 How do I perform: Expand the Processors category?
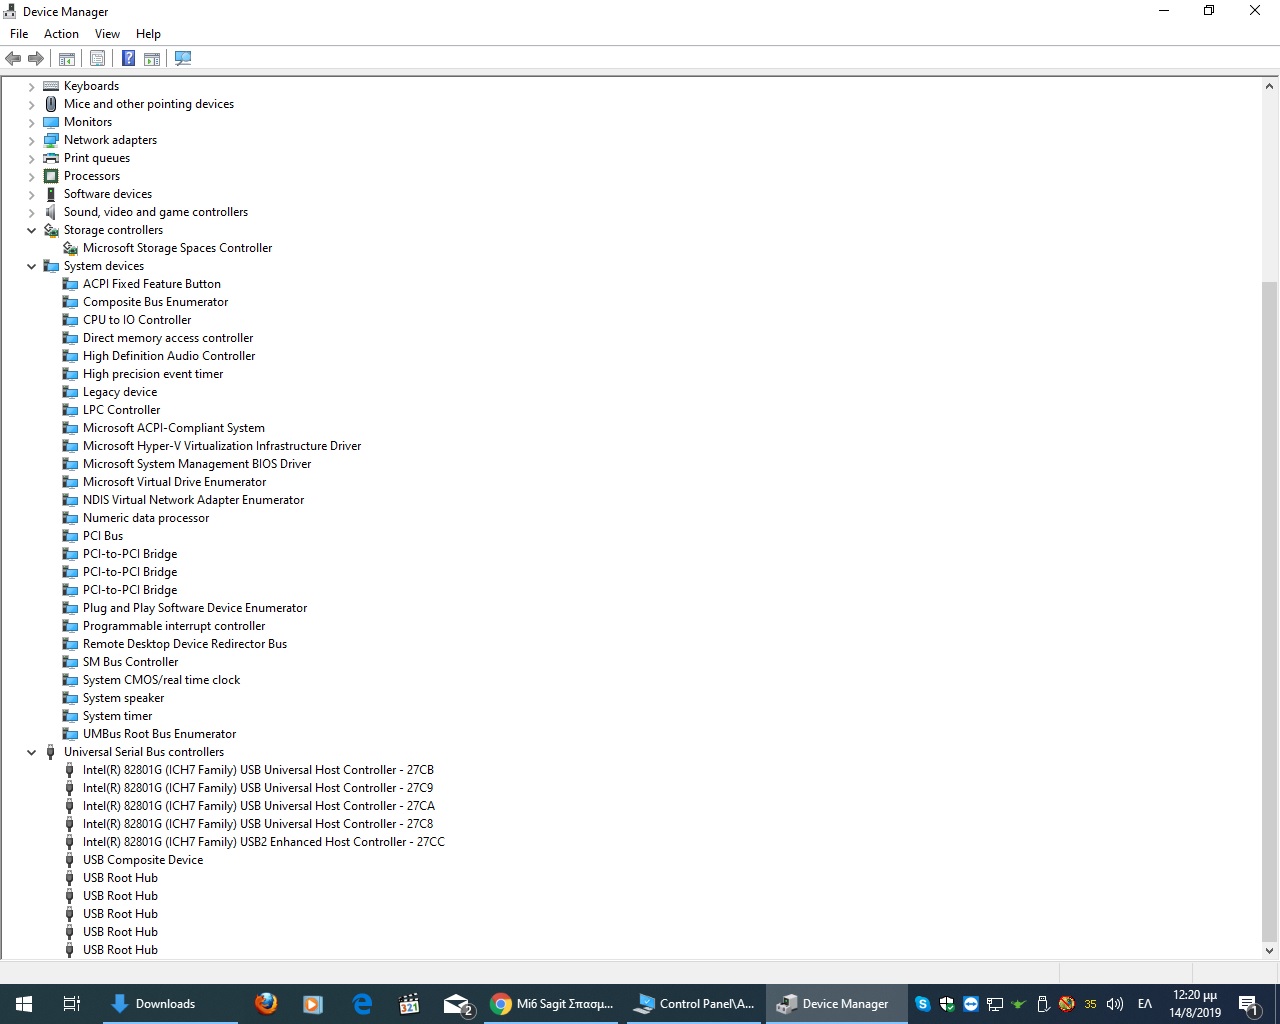(32, 177)
